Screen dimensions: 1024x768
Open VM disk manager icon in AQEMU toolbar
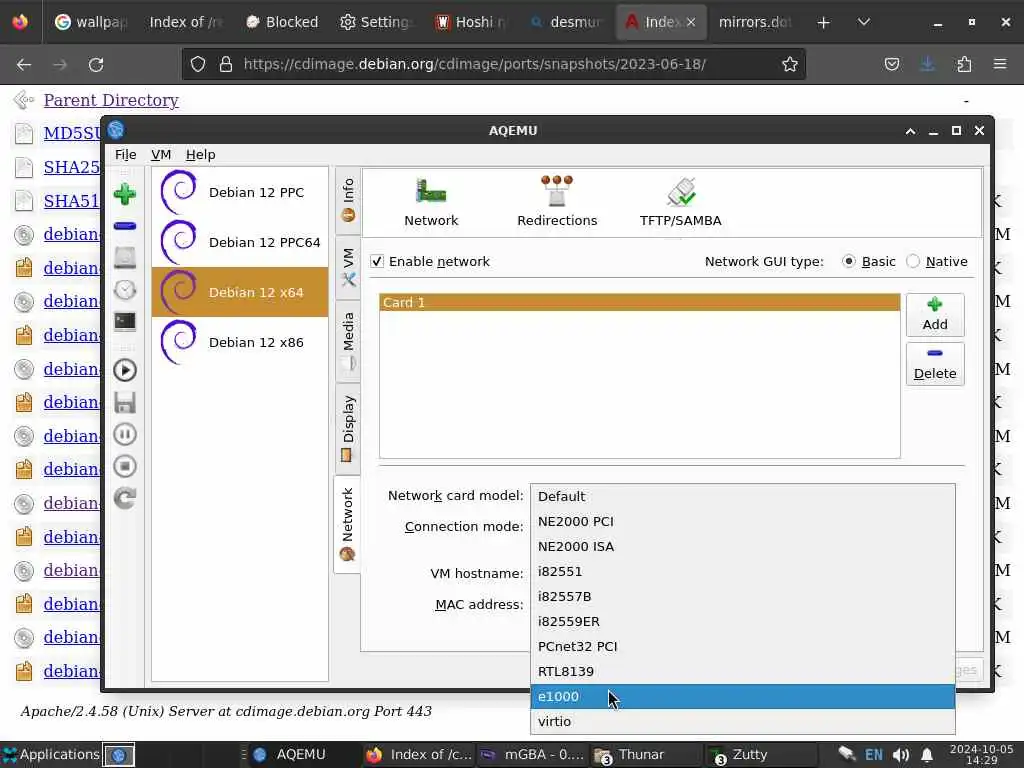[125, 258]
